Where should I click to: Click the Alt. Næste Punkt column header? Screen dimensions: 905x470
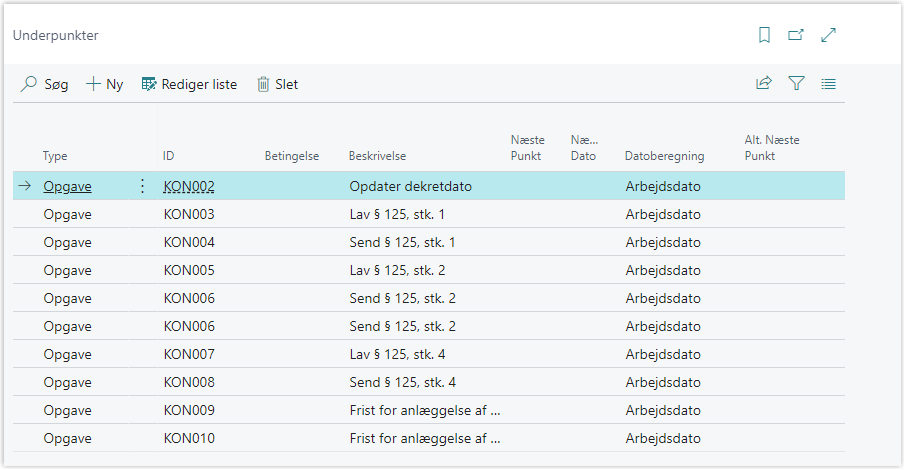[x=772, y=148]
